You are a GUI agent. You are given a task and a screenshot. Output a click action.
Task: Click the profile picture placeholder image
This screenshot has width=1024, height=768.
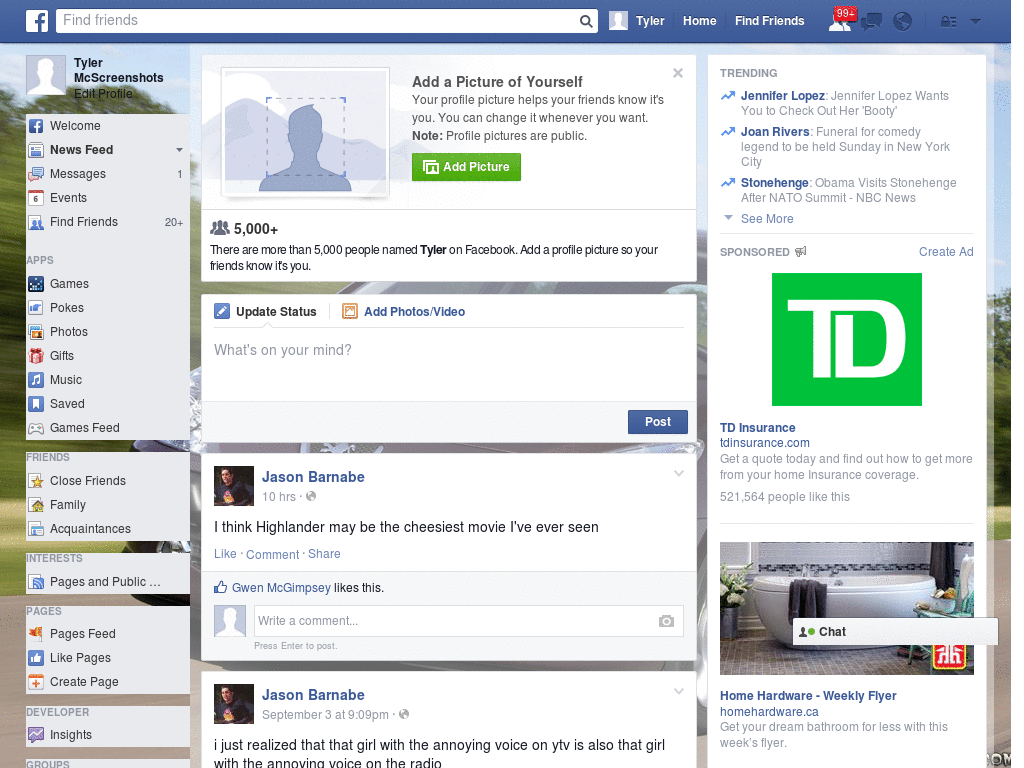pos(306,133)
